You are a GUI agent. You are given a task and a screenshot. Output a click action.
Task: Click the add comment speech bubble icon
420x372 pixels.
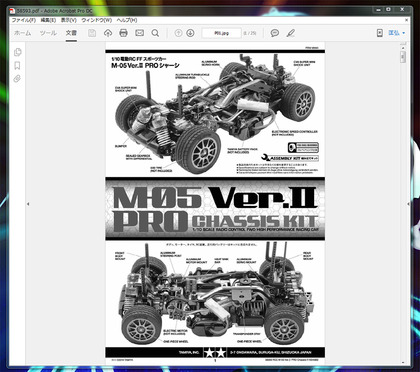point(275,33)
